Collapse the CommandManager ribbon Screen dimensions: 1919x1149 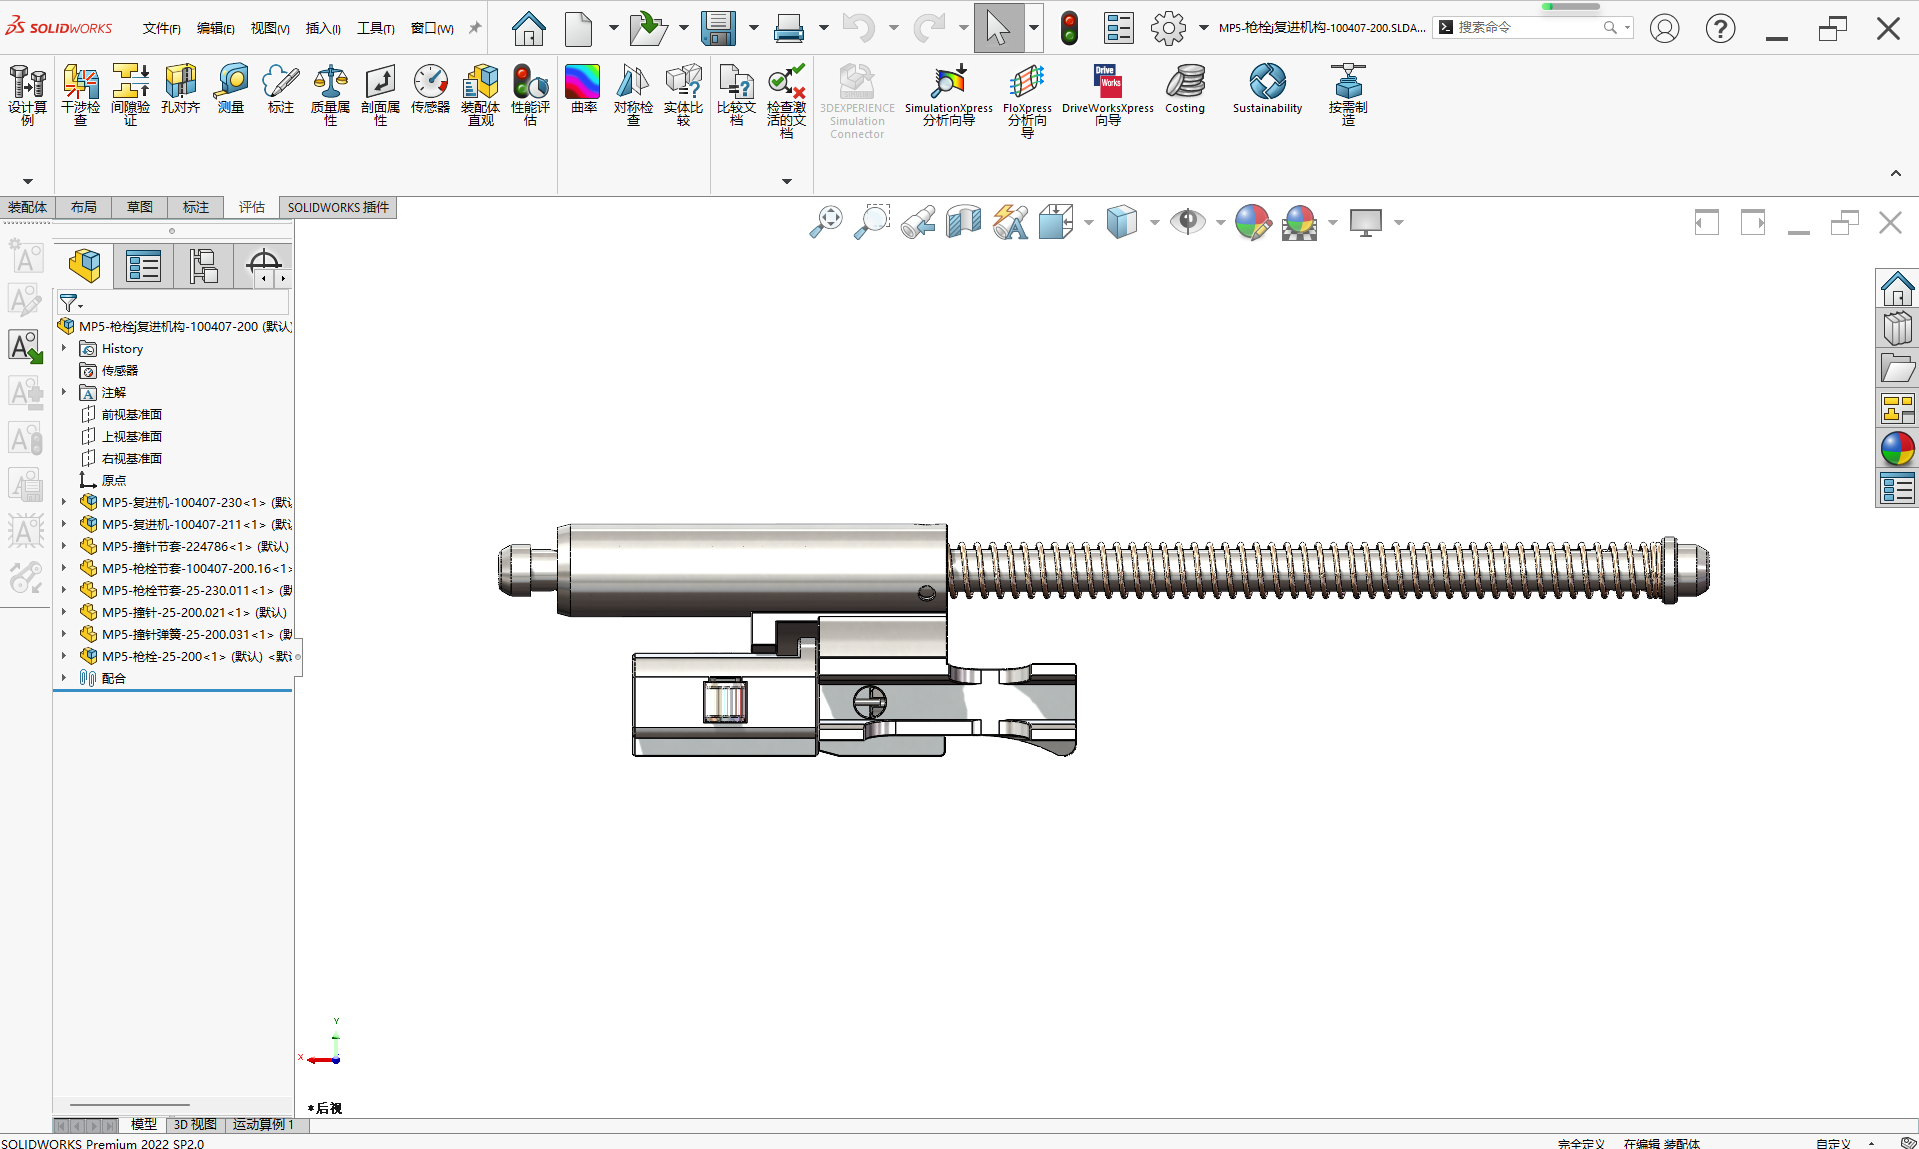click(1895, 173)
